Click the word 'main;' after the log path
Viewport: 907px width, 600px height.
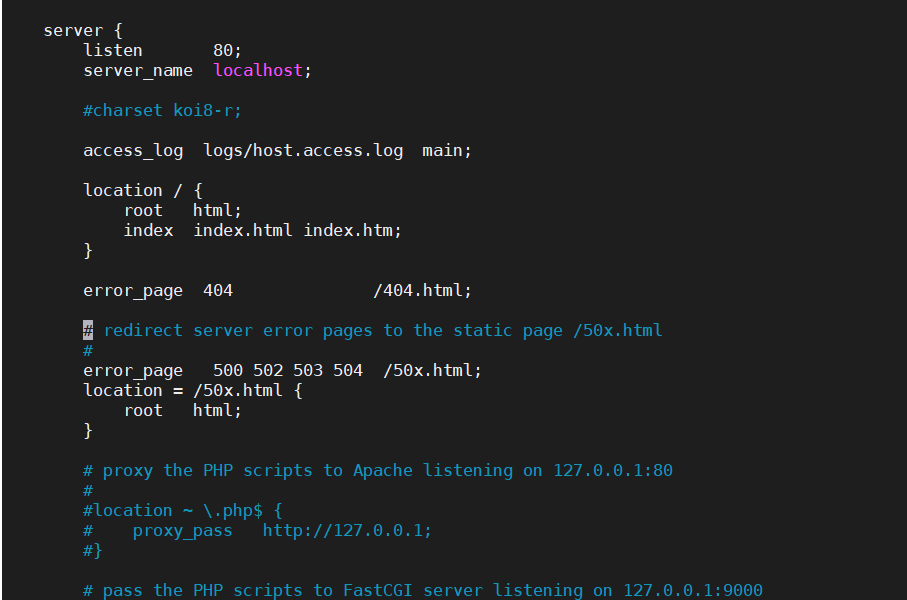[447, 150]
